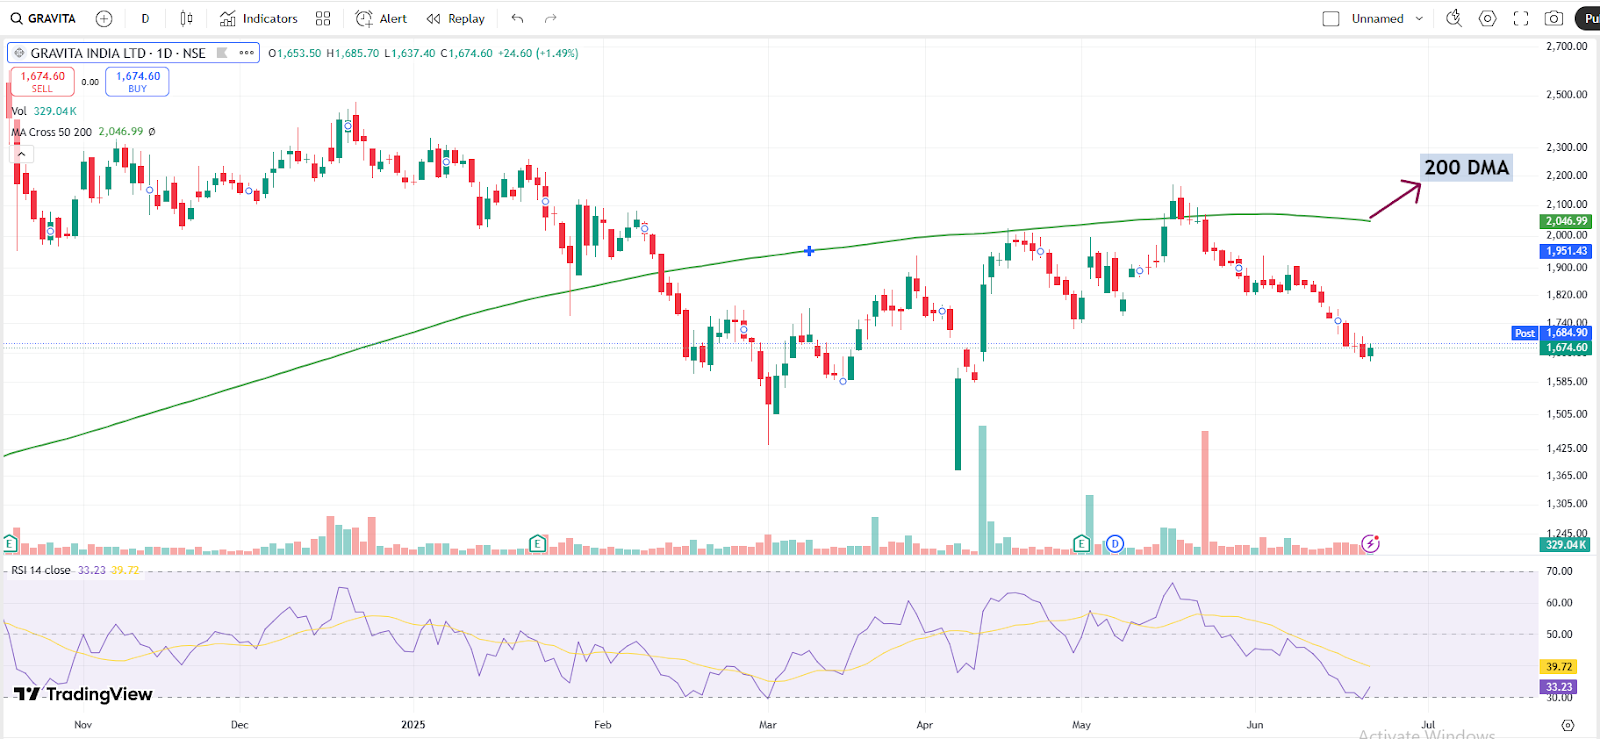Click the Mar label on time axis
Image resolution: width=1600 pixels, height=739 pixels.
pyautogui.click(x=768, y=725)
